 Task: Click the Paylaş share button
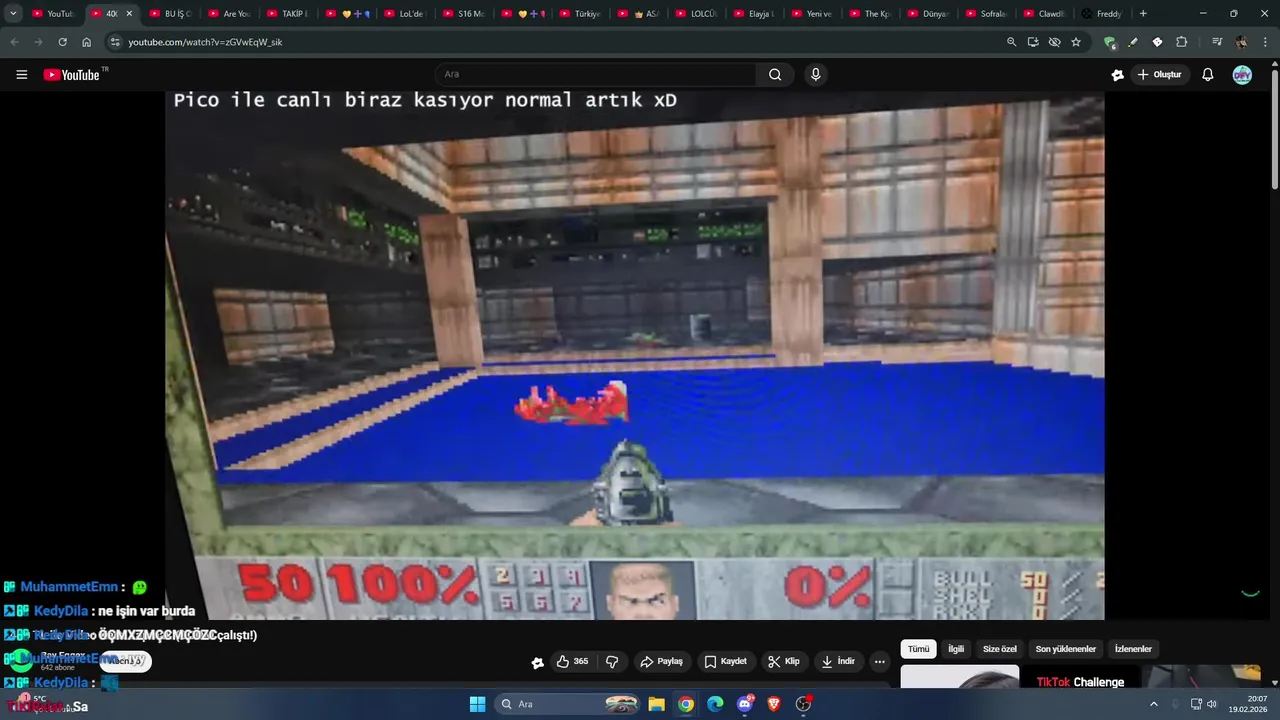click(661, 661)
